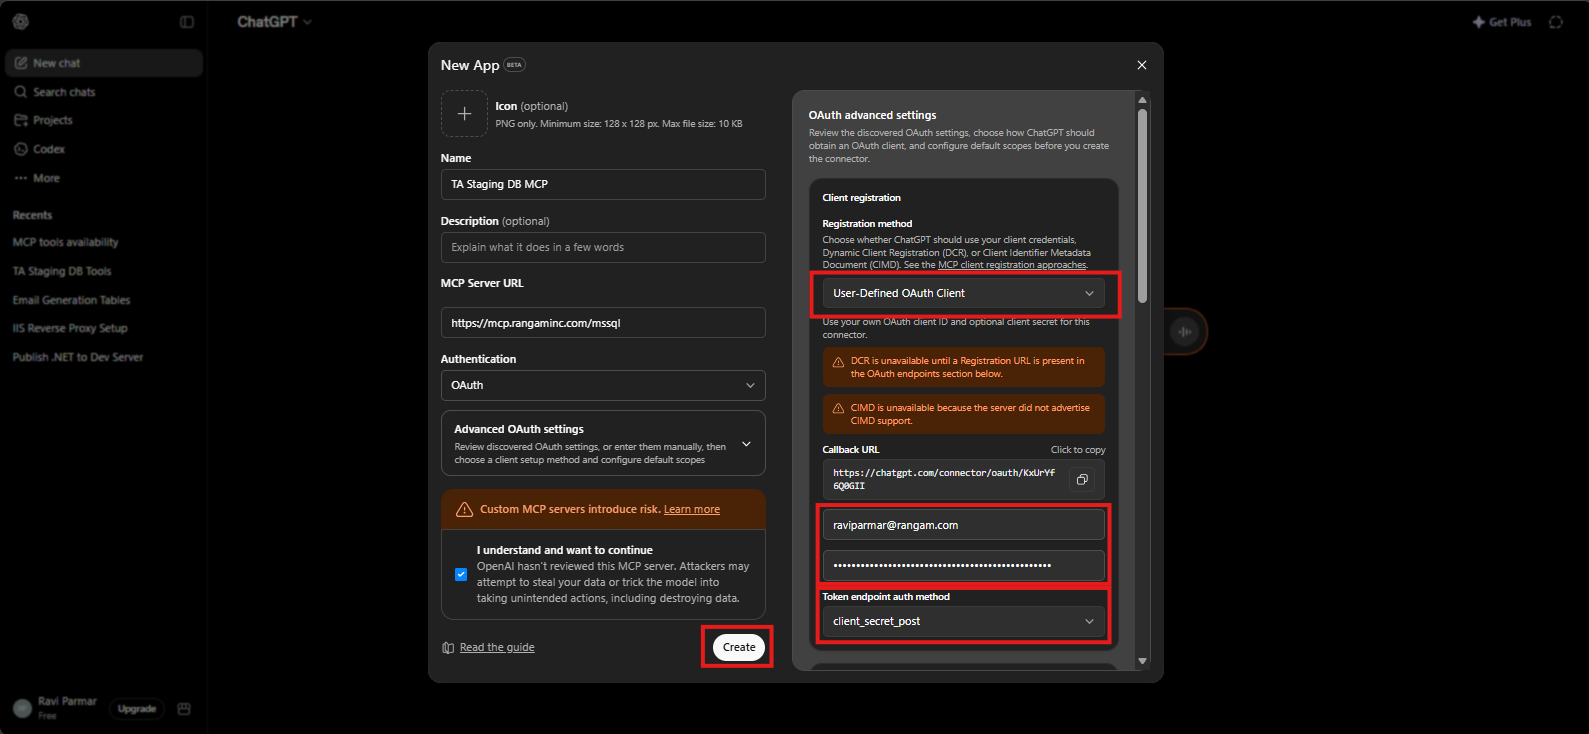The height and width of the screenshot is (734, 1589).
Task: Open the Authentication OAuth dropdown
Action: tap(603, 385)
